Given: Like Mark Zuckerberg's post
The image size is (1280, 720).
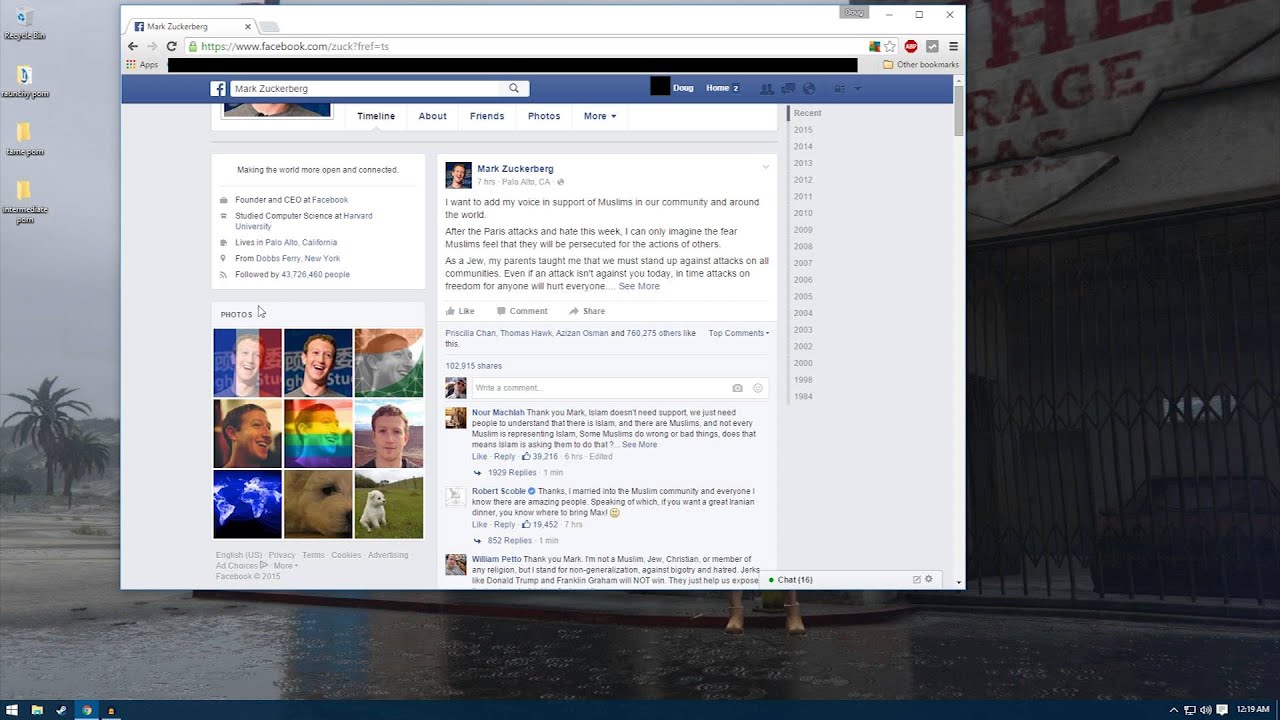Looking at the screenshot, I should coord(460,311).
